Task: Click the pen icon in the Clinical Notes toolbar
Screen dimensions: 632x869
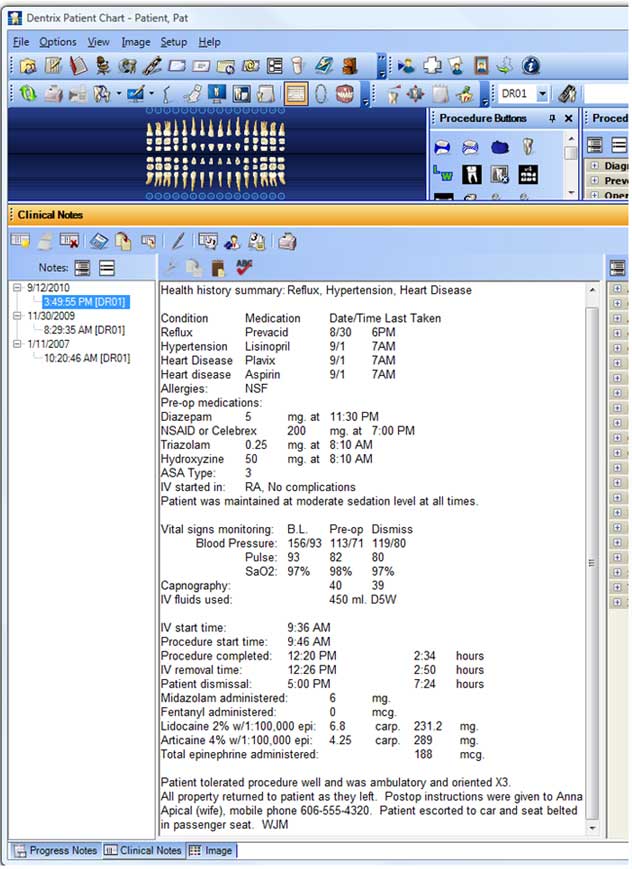Action: pyautogui.click(x=178, y=241)
